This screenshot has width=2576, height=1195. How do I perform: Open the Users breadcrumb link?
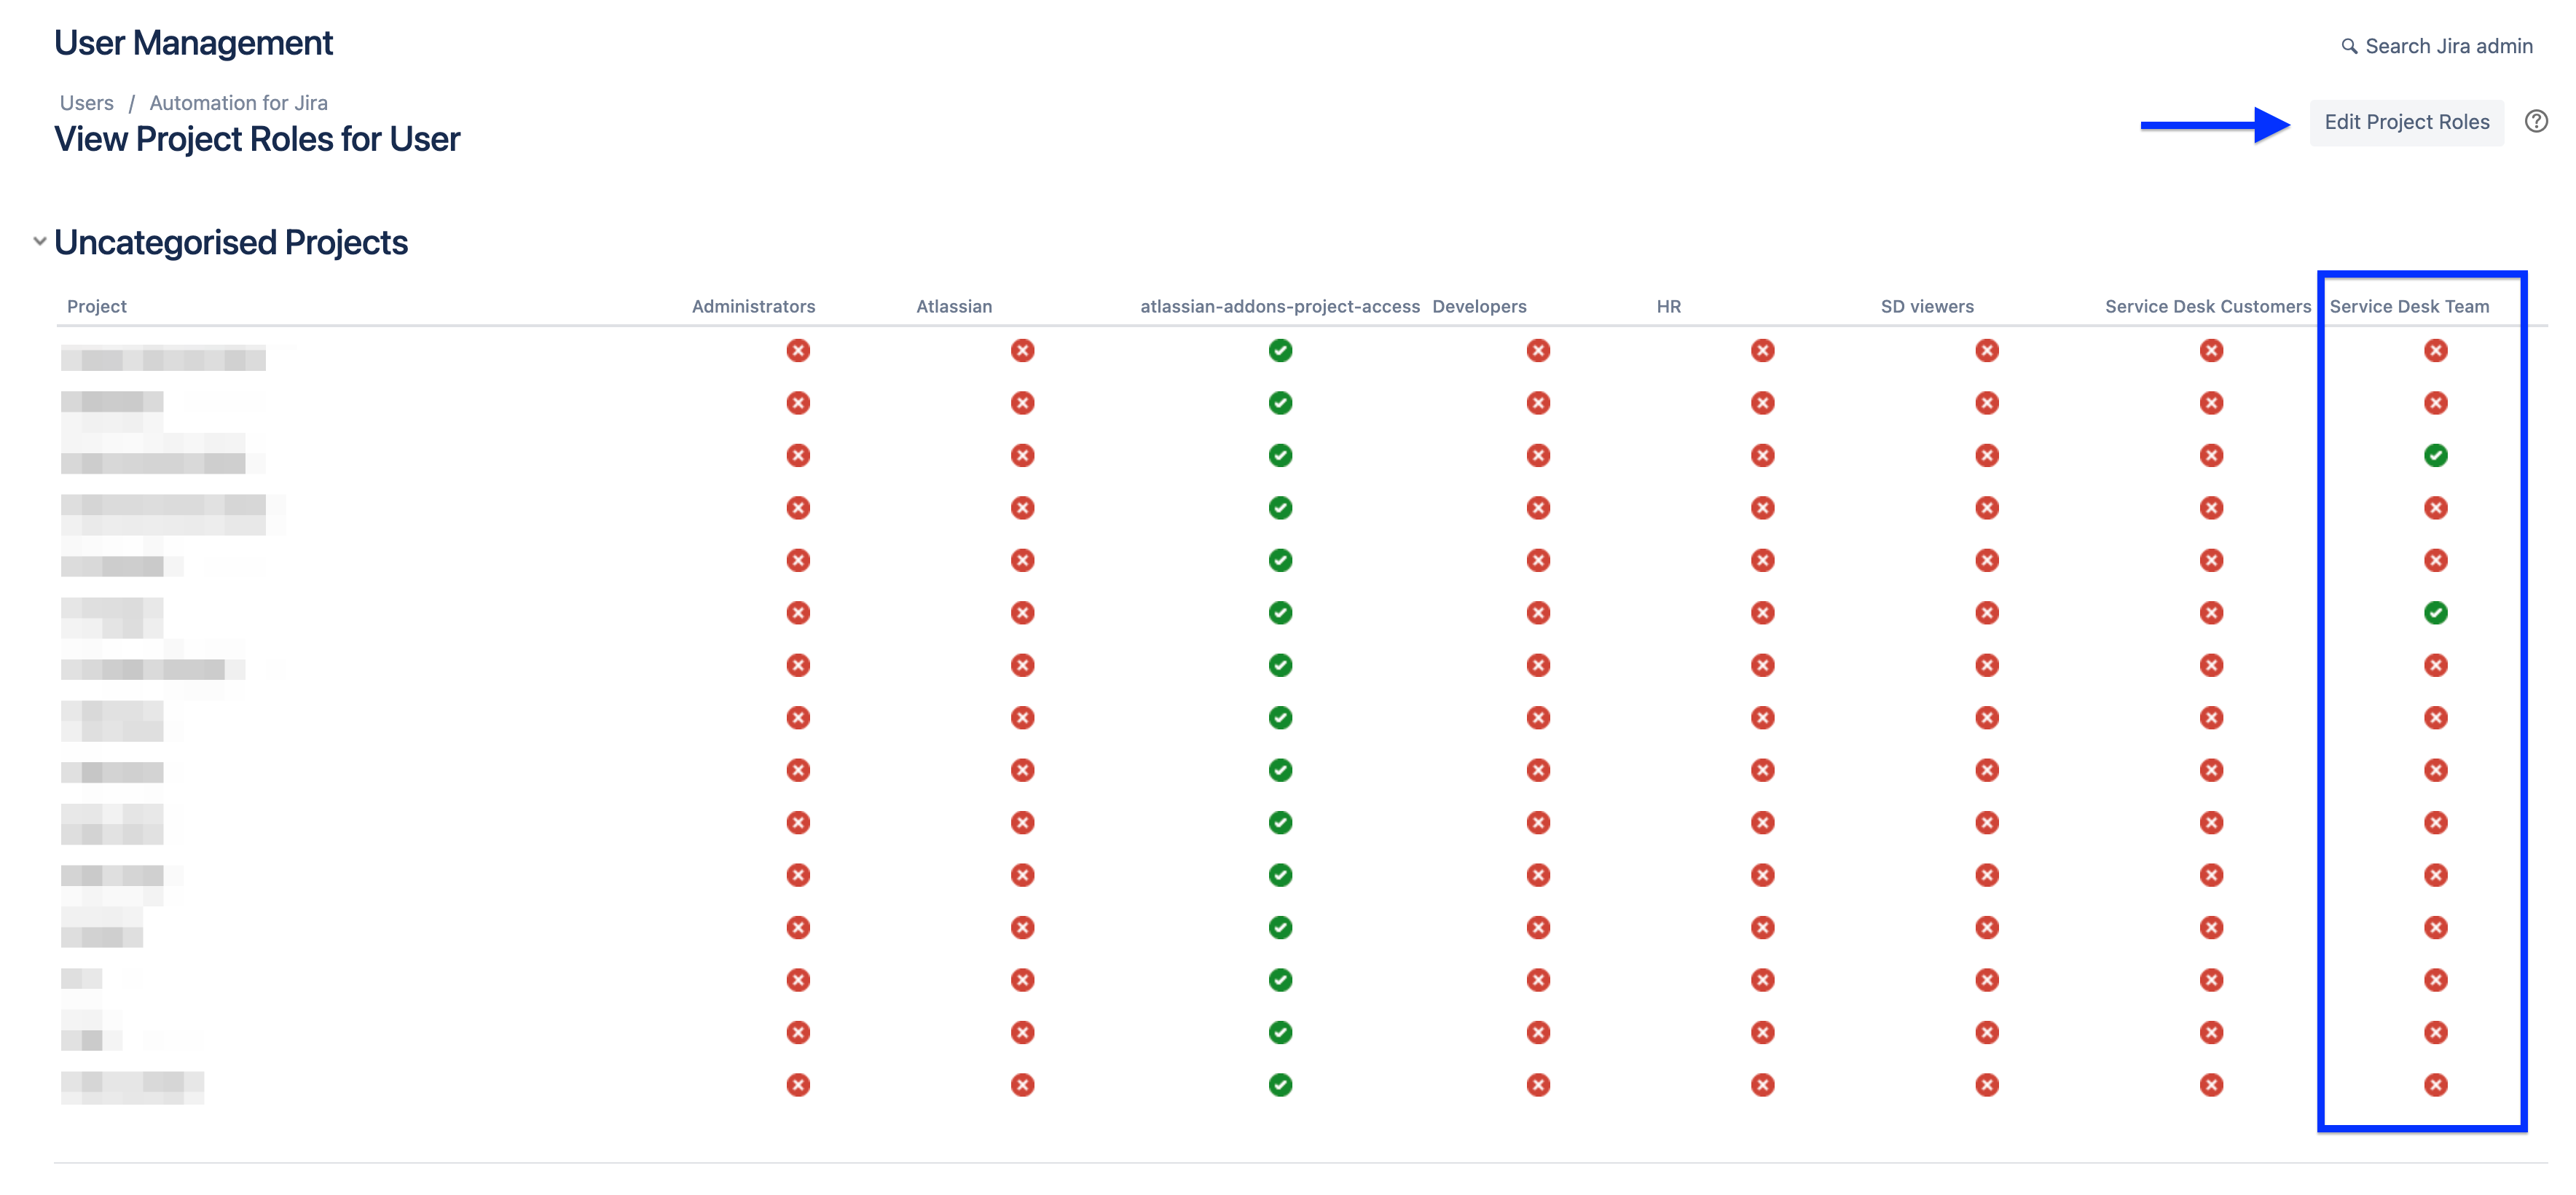click(x=85, y=102)
